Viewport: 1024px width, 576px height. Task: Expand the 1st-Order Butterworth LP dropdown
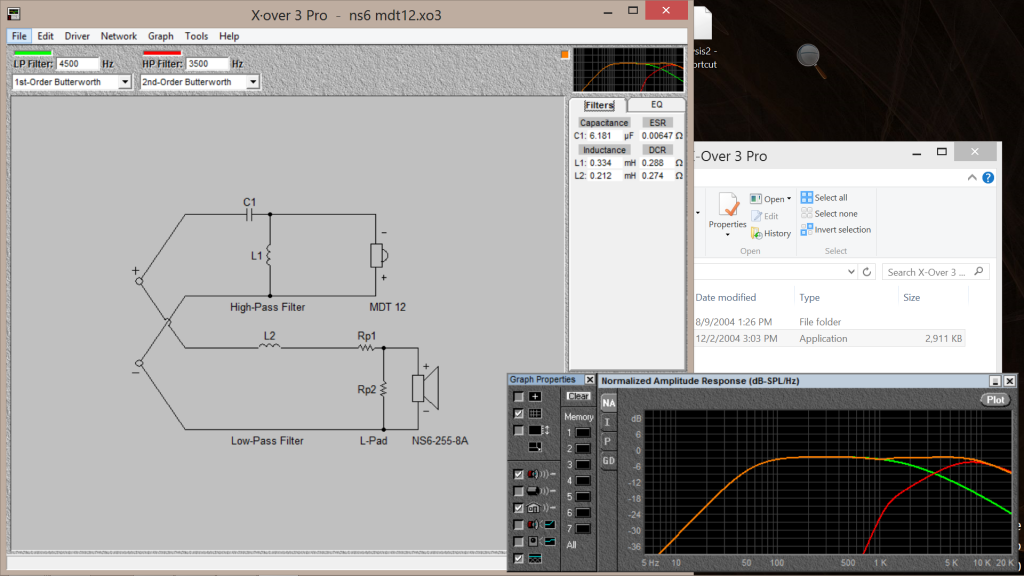(124, 82)
